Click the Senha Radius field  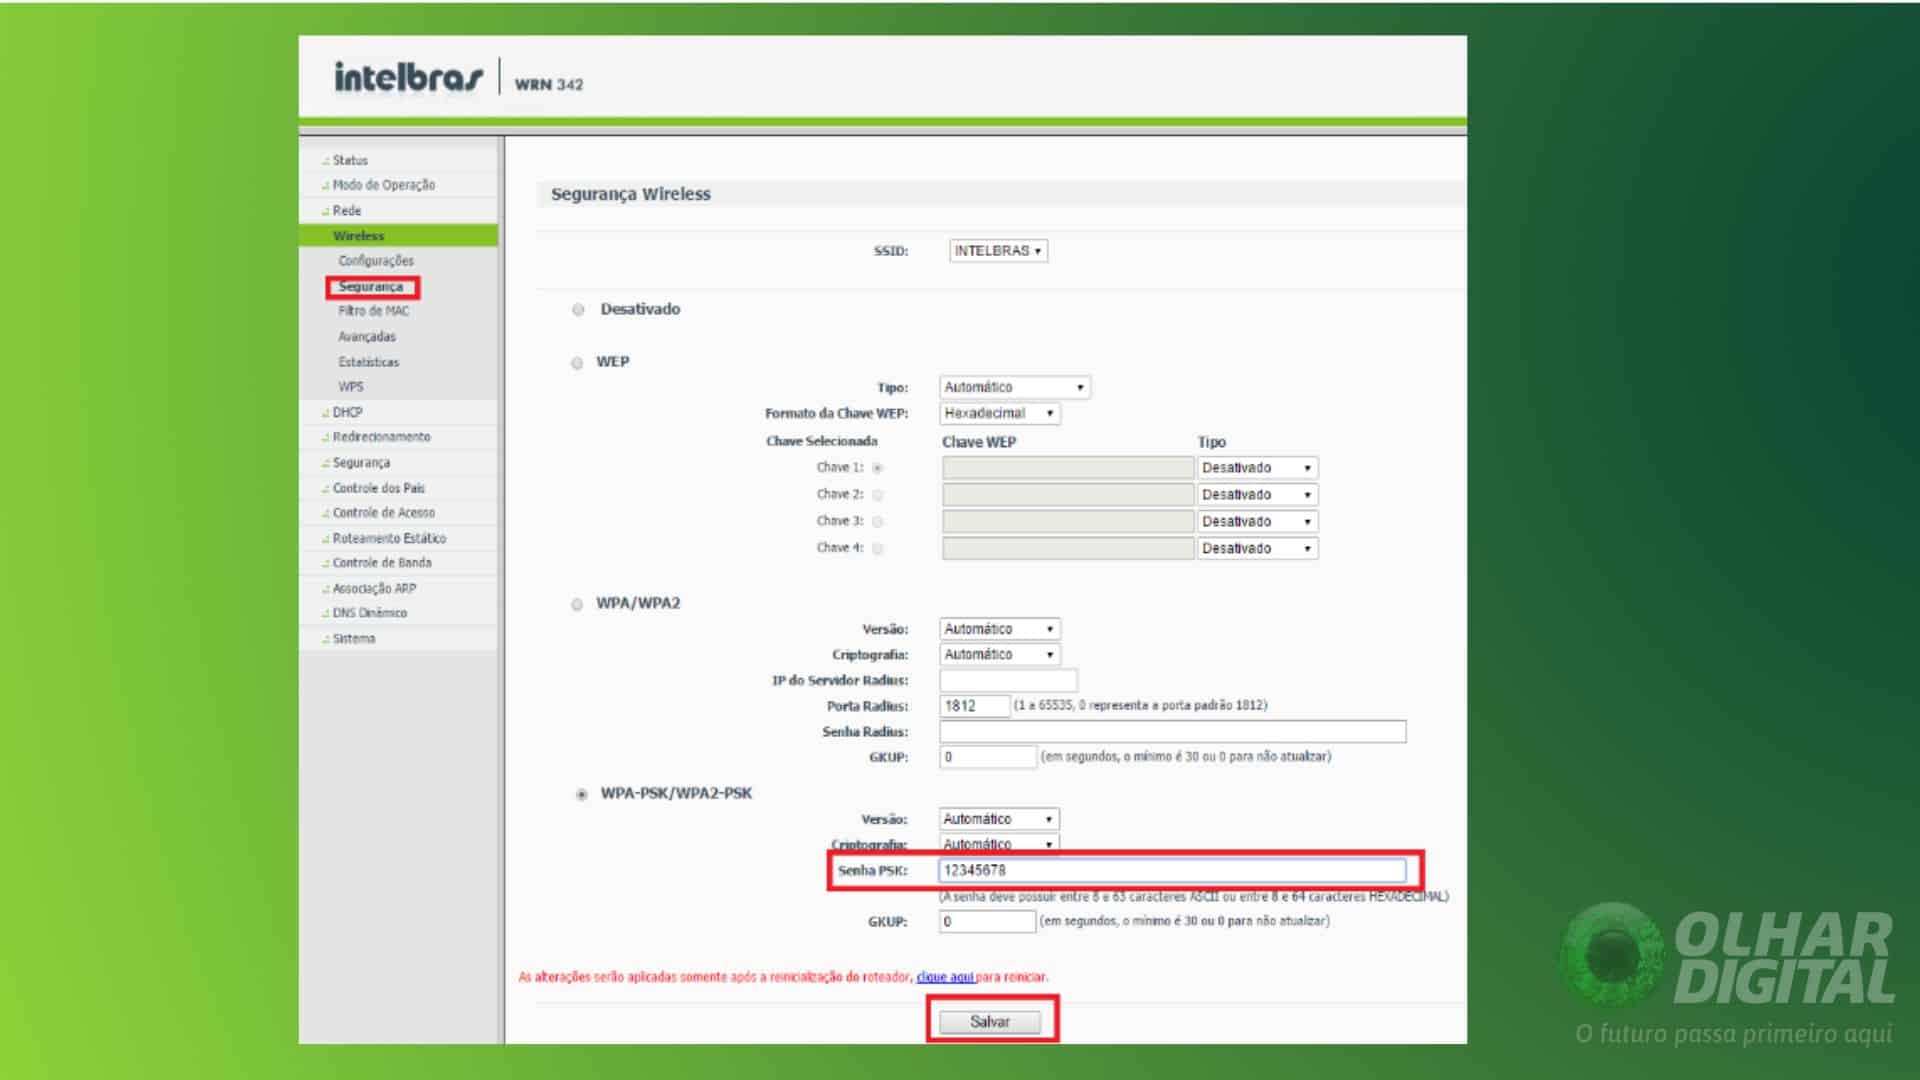(x=1173, y=732)
